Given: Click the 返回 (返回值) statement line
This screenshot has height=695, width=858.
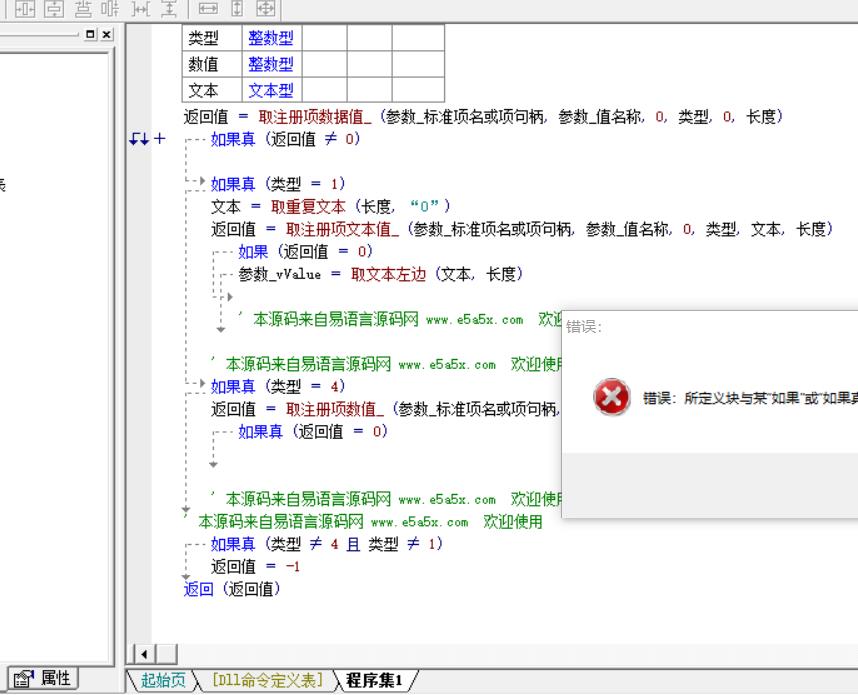Looking at the screenshot, I should [232, 589].
